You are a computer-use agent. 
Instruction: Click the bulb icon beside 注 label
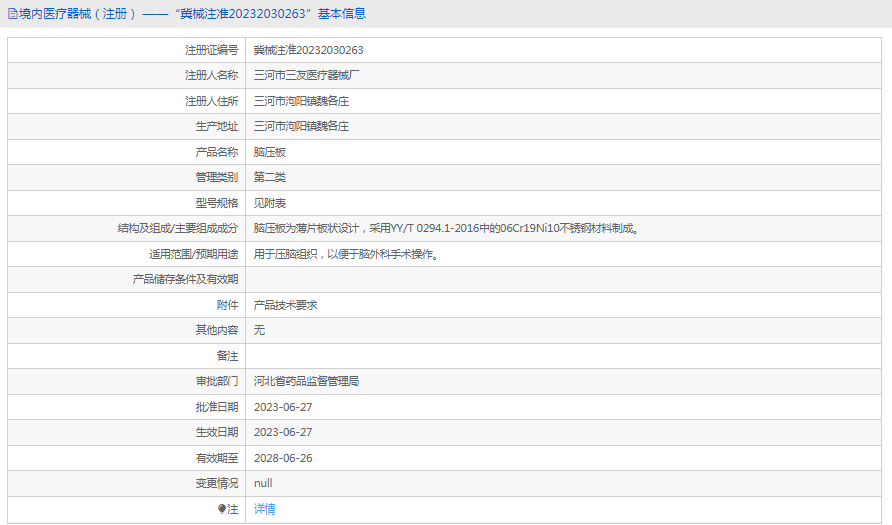pos(222,509)
